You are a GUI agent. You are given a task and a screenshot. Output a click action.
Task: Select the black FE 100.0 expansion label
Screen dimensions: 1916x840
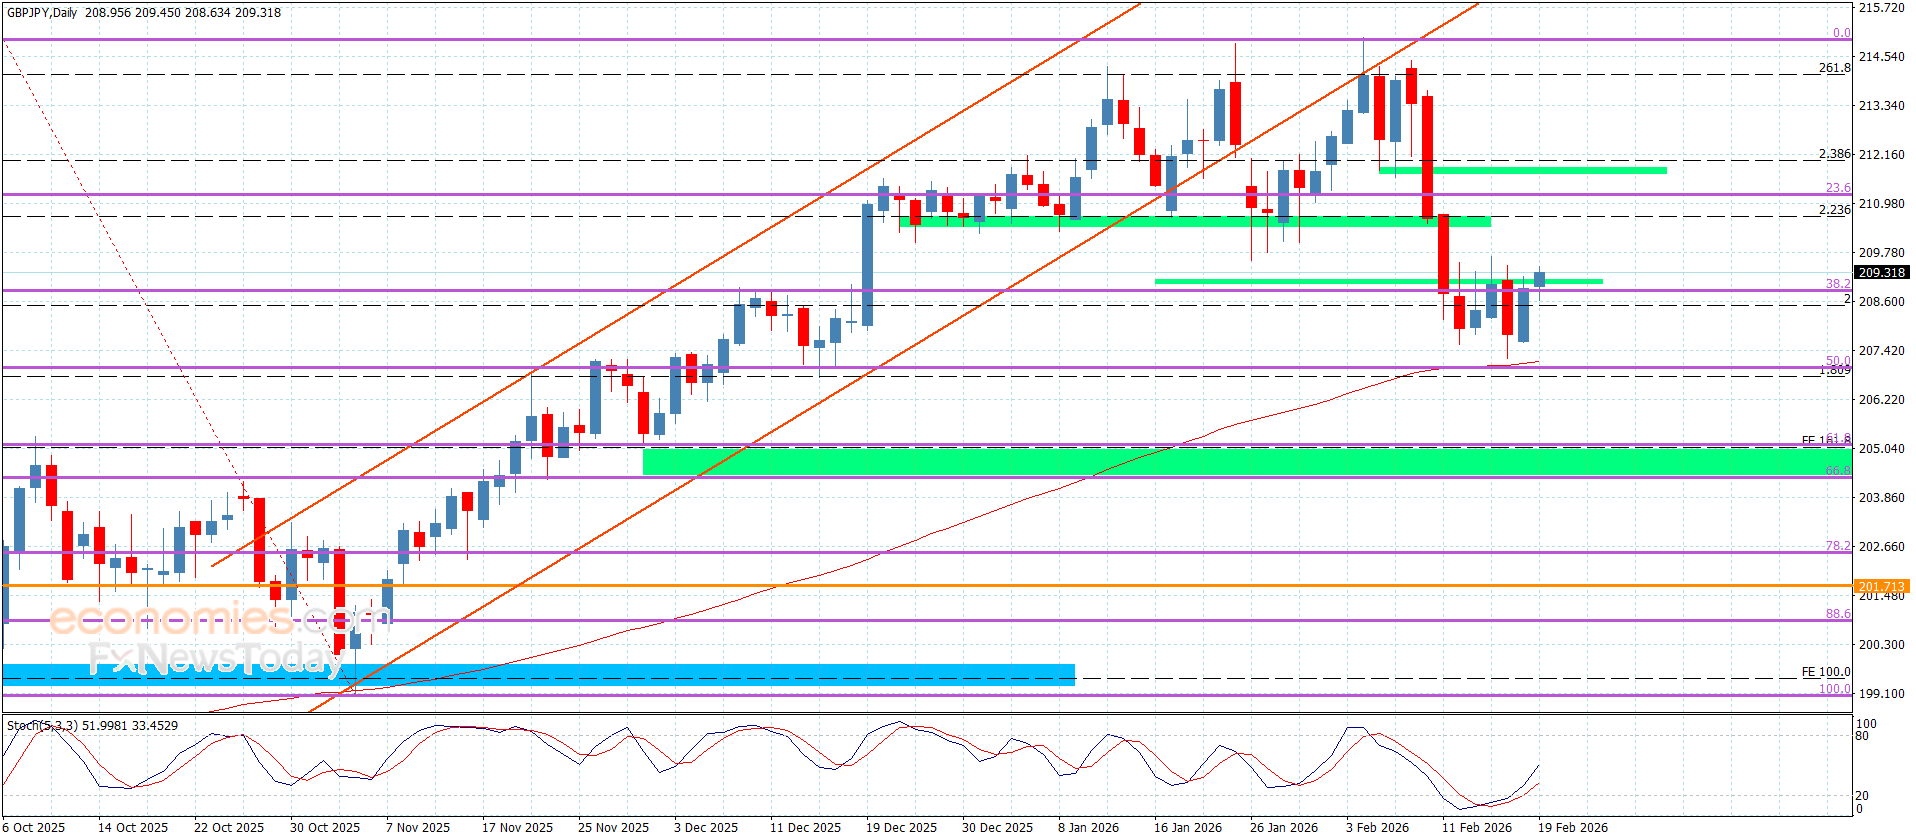(x=1826, y=672)
